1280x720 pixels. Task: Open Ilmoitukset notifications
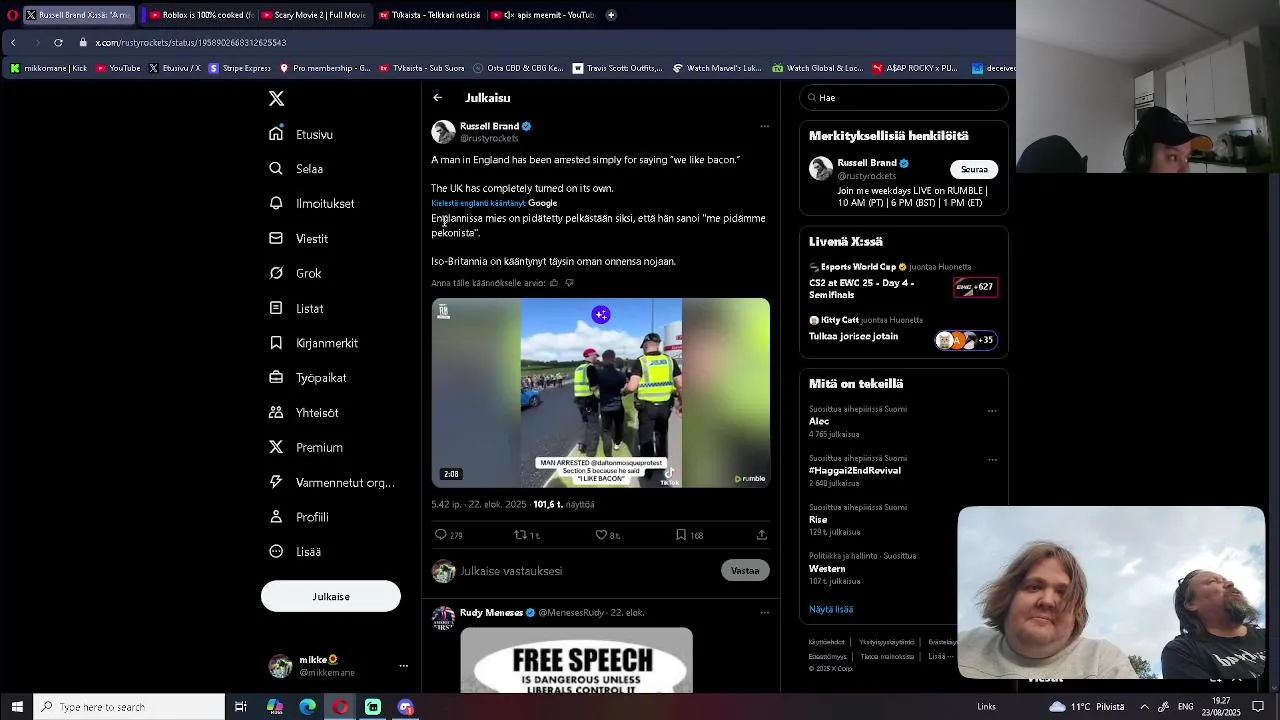[x=312, y=203]
